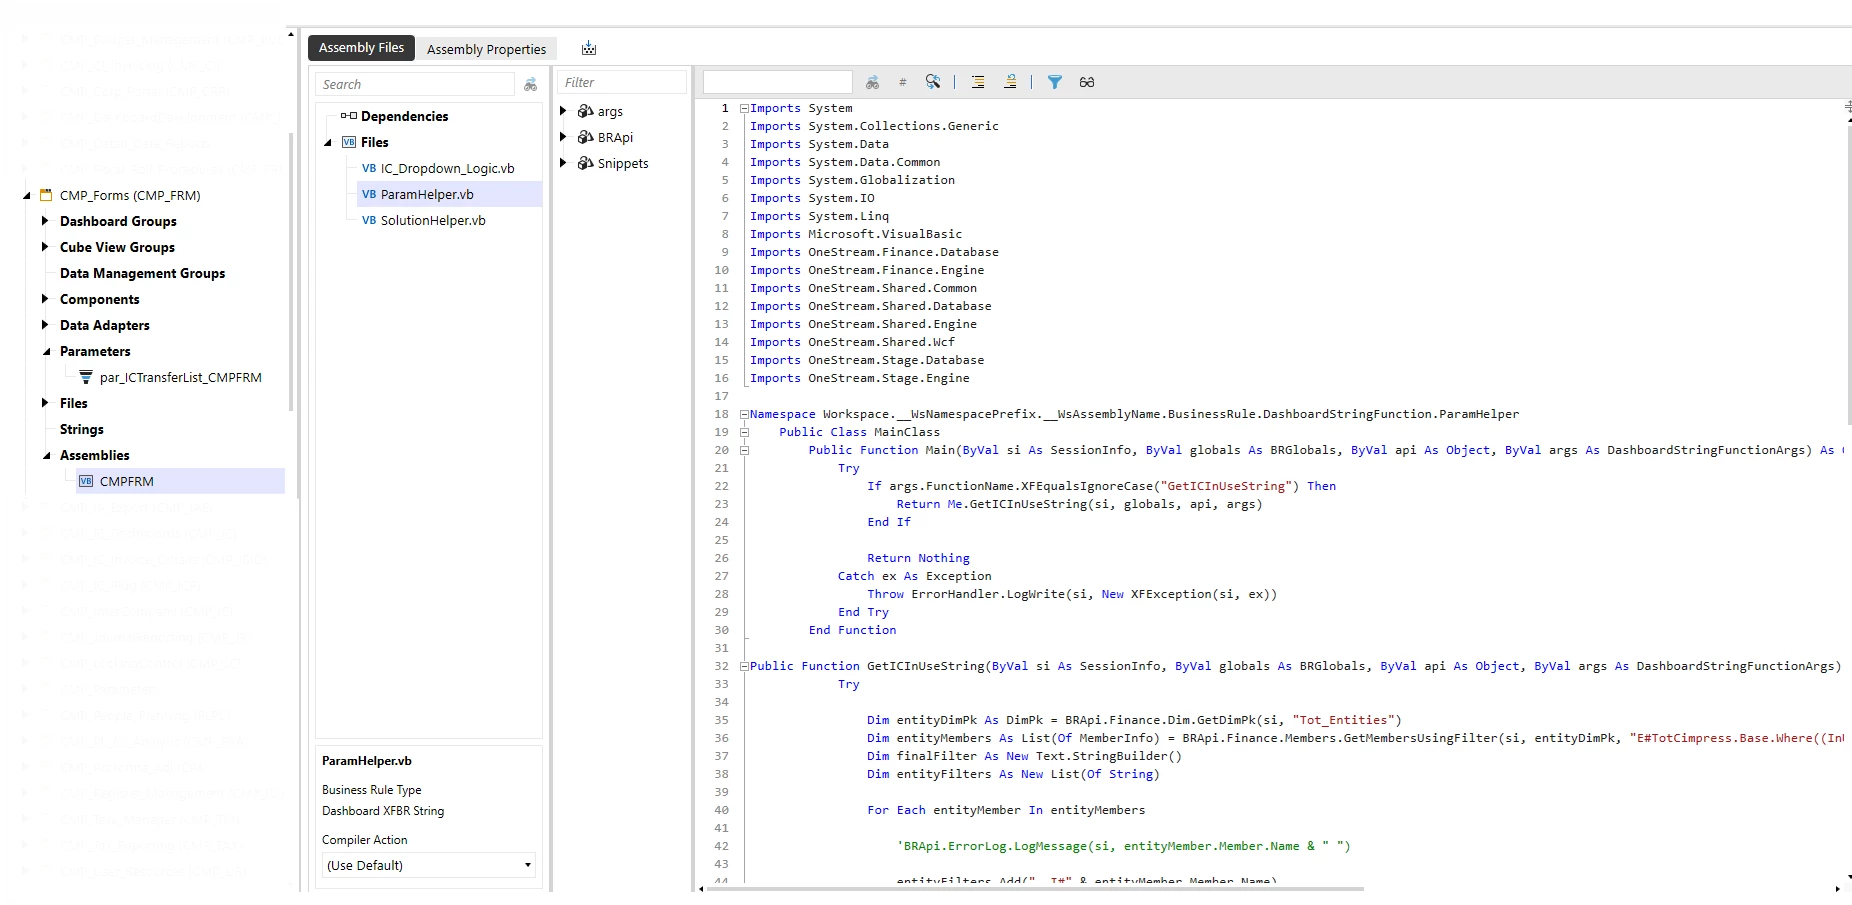Click the editor horizontal scrollbar
1852x905 pixels.
1035,888
